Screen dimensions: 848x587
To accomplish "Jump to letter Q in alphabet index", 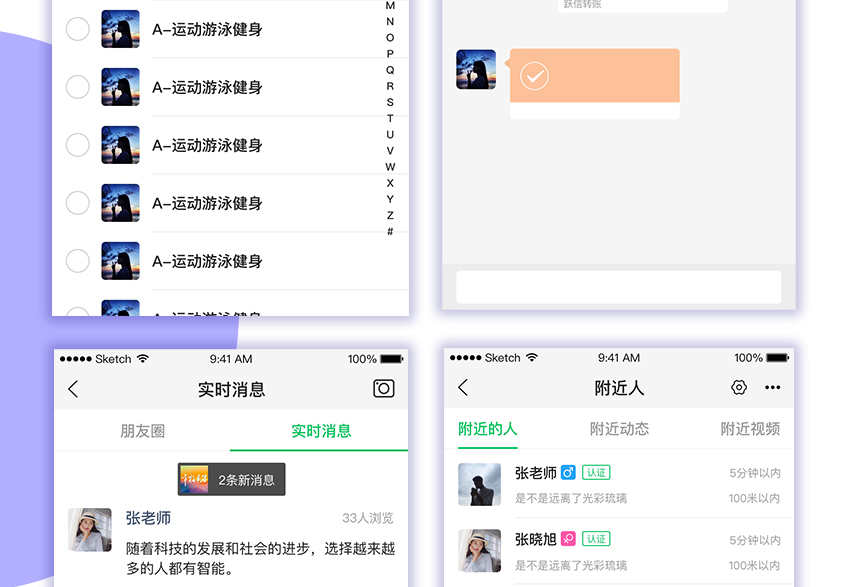I will point(390,70).
